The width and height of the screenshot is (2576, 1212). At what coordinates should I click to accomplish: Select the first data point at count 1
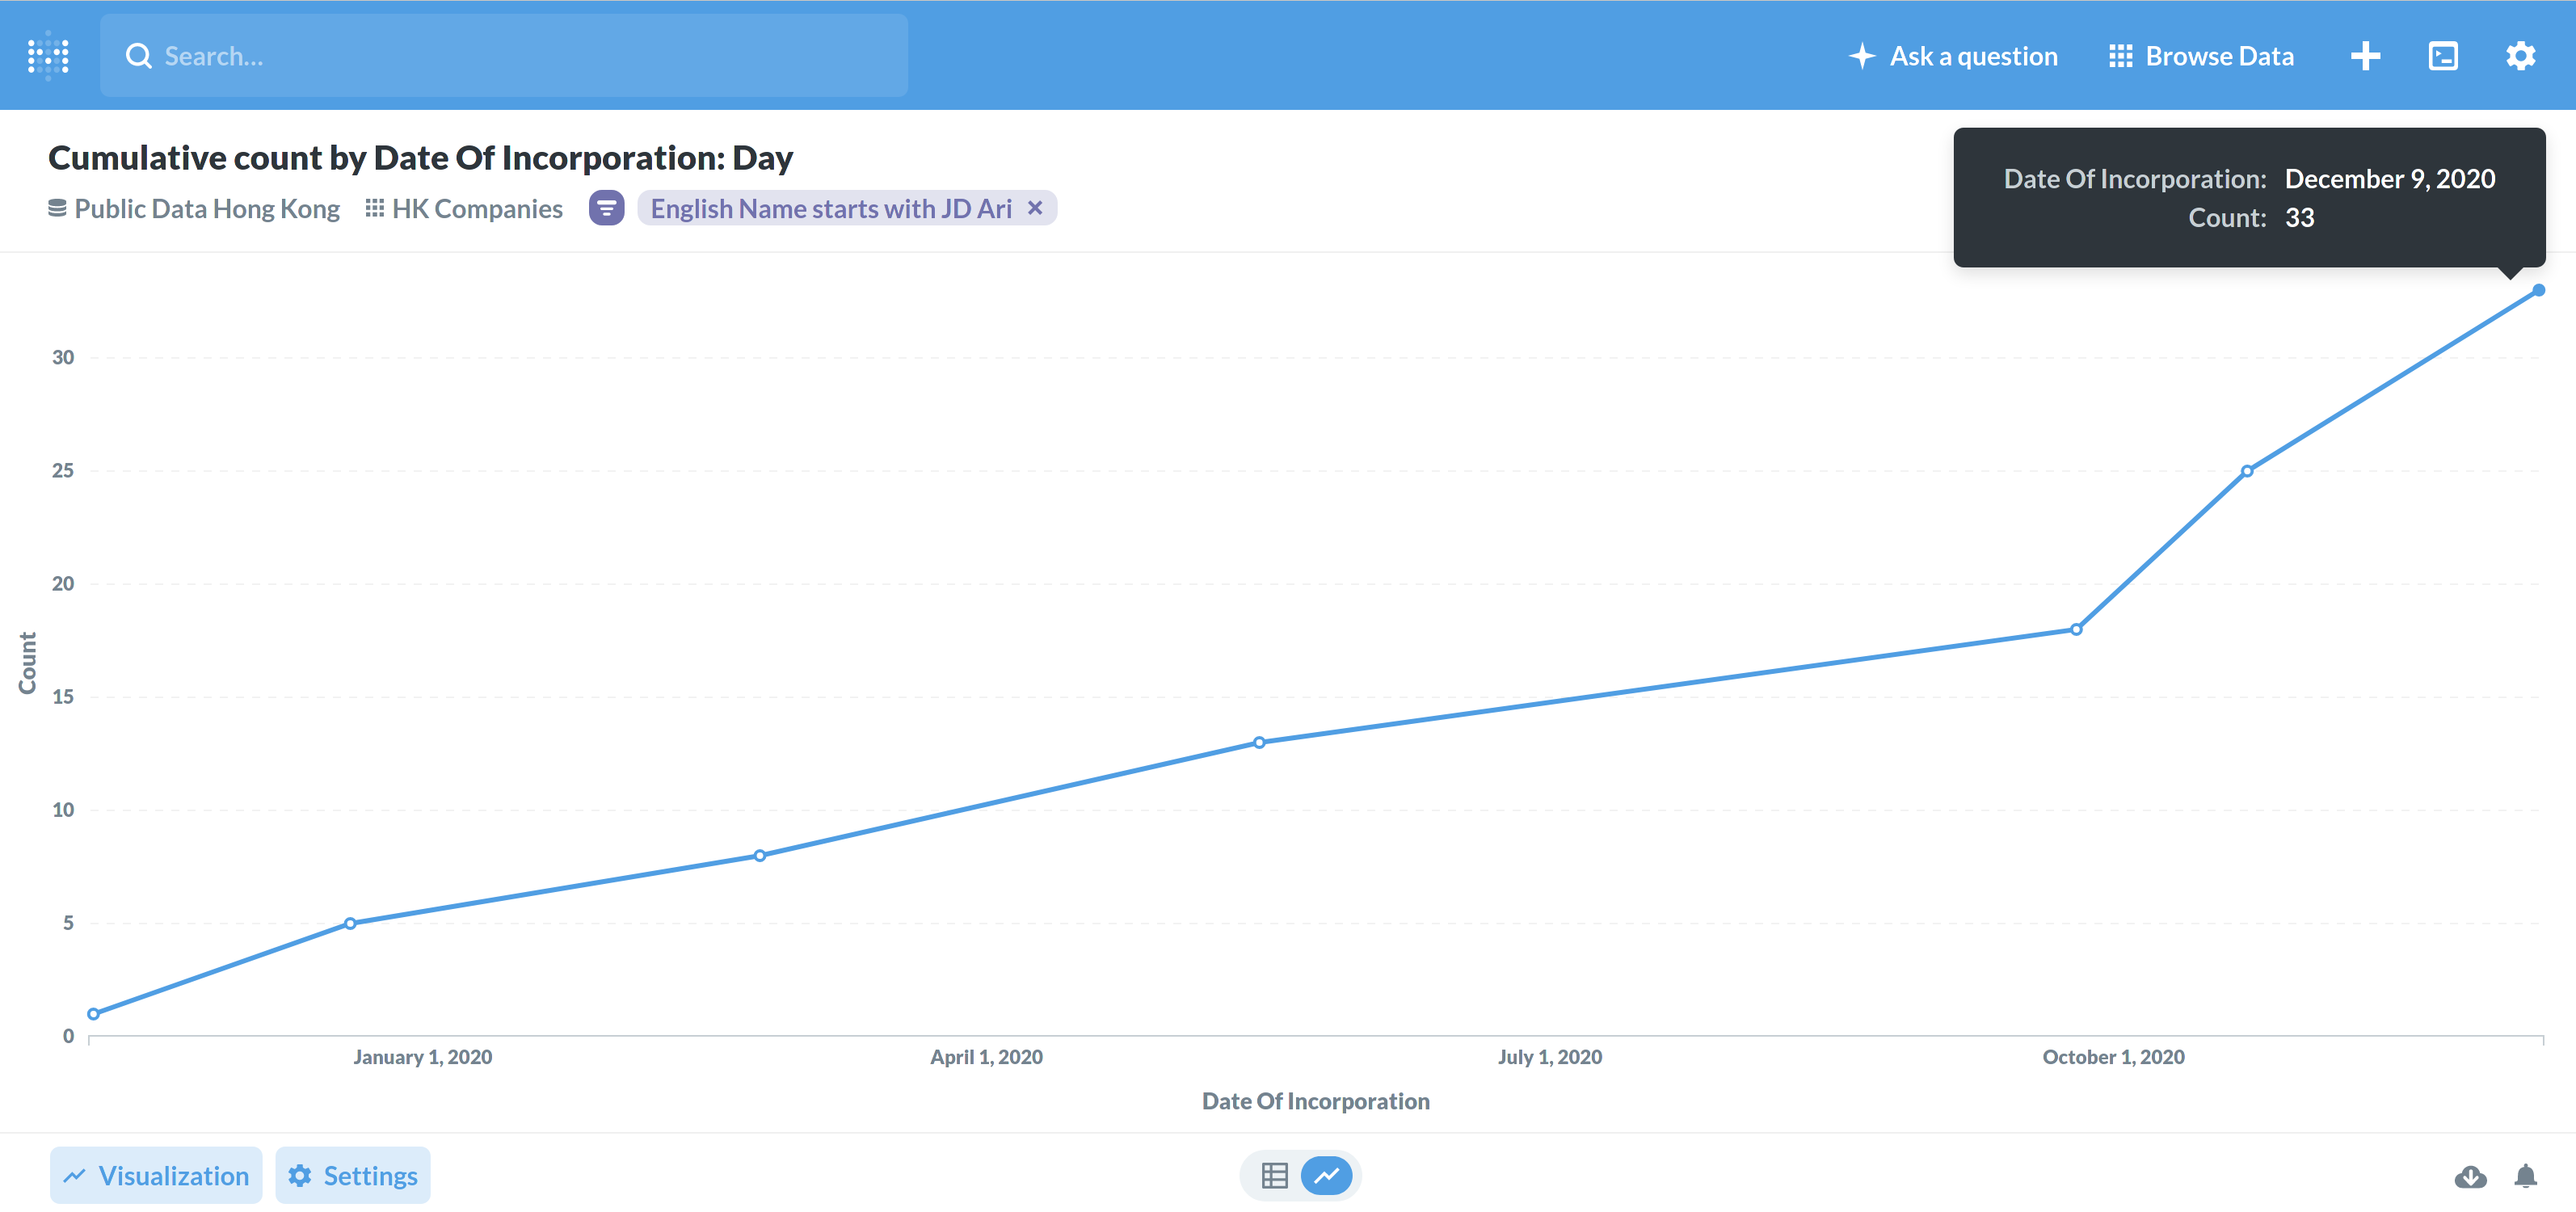pyautogui.click(x=93, y=1013)
